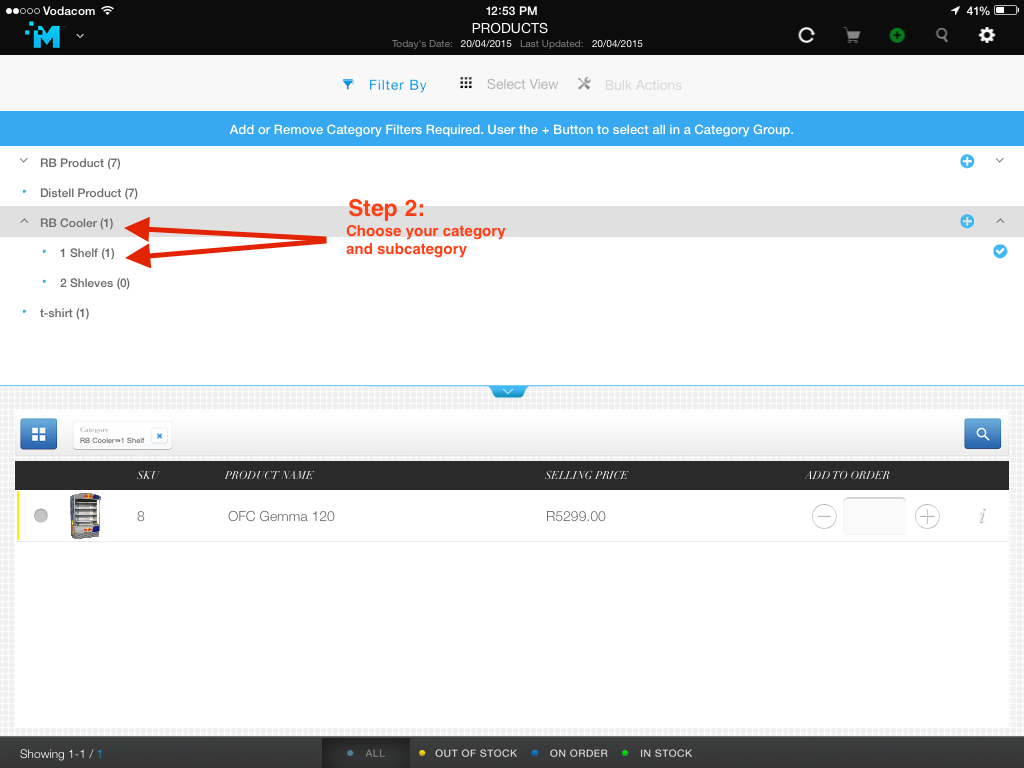Open the top bar search icon

[x=942, y=35]
